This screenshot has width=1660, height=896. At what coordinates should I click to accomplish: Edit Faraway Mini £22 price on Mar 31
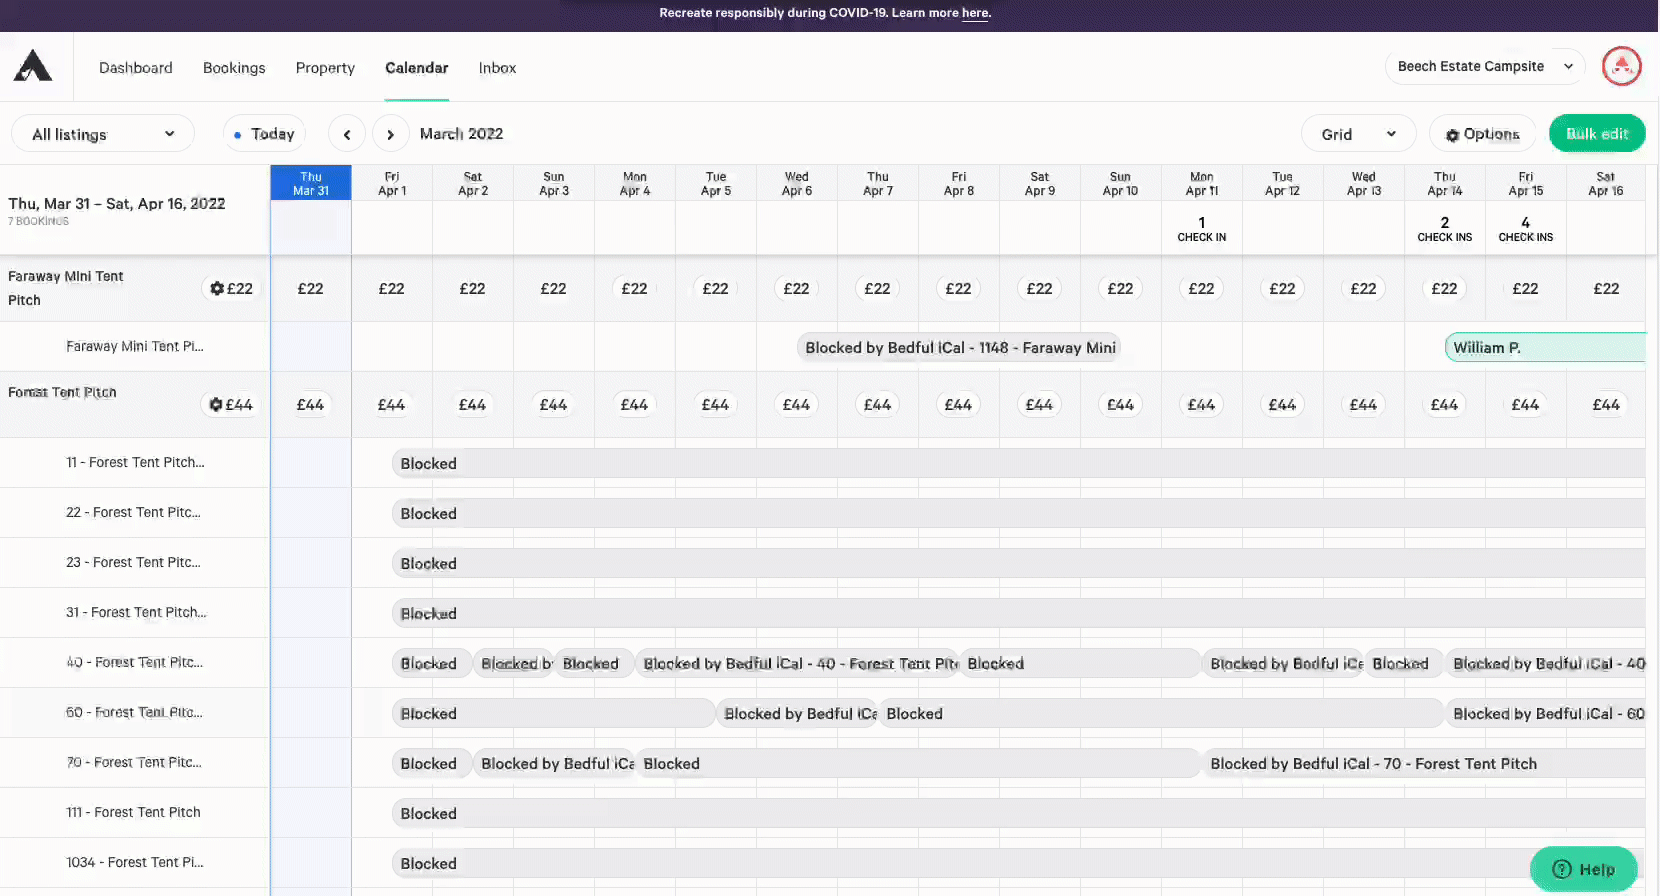[x=311, y=288]
